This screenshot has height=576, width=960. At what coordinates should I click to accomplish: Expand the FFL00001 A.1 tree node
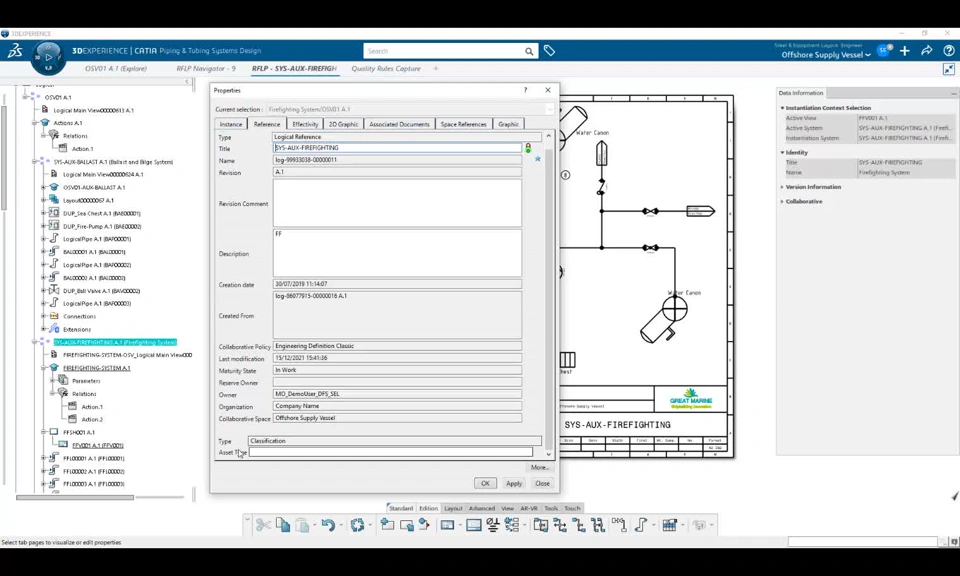click(43, 458)
